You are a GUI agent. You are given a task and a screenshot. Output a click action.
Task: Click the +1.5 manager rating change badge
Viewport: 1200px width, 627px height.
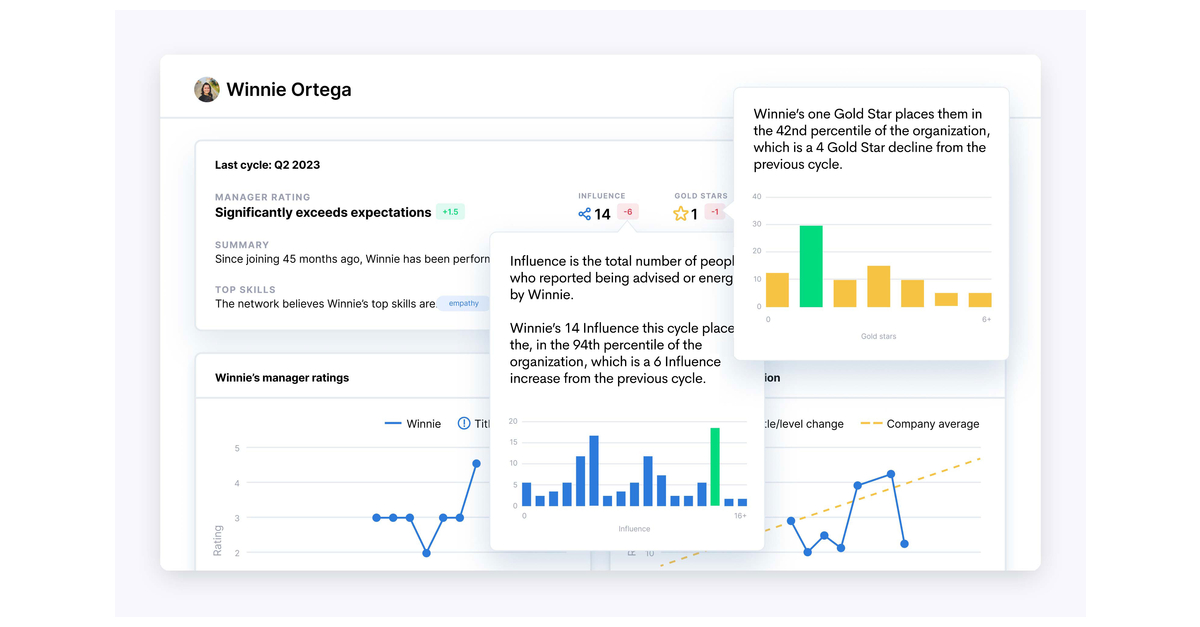click(450, 212)
